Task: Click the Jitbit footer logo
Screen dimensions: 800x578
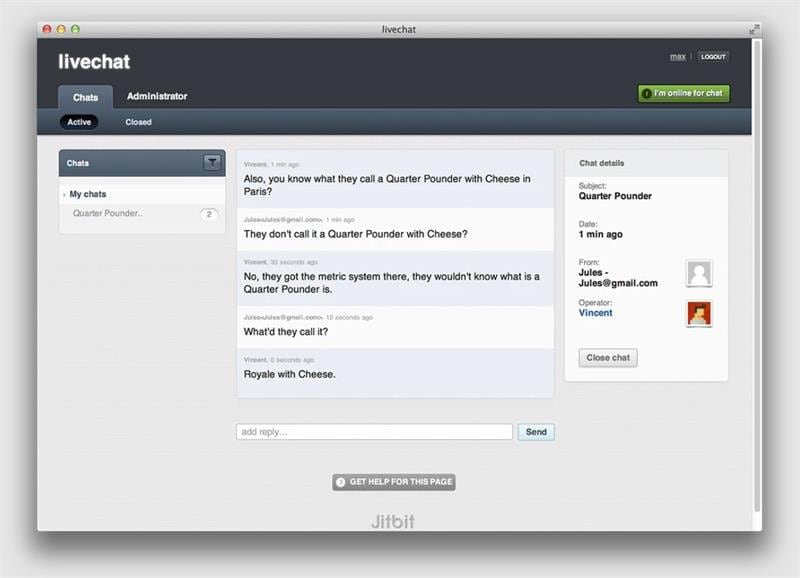Action: click(x=393, y=521)
